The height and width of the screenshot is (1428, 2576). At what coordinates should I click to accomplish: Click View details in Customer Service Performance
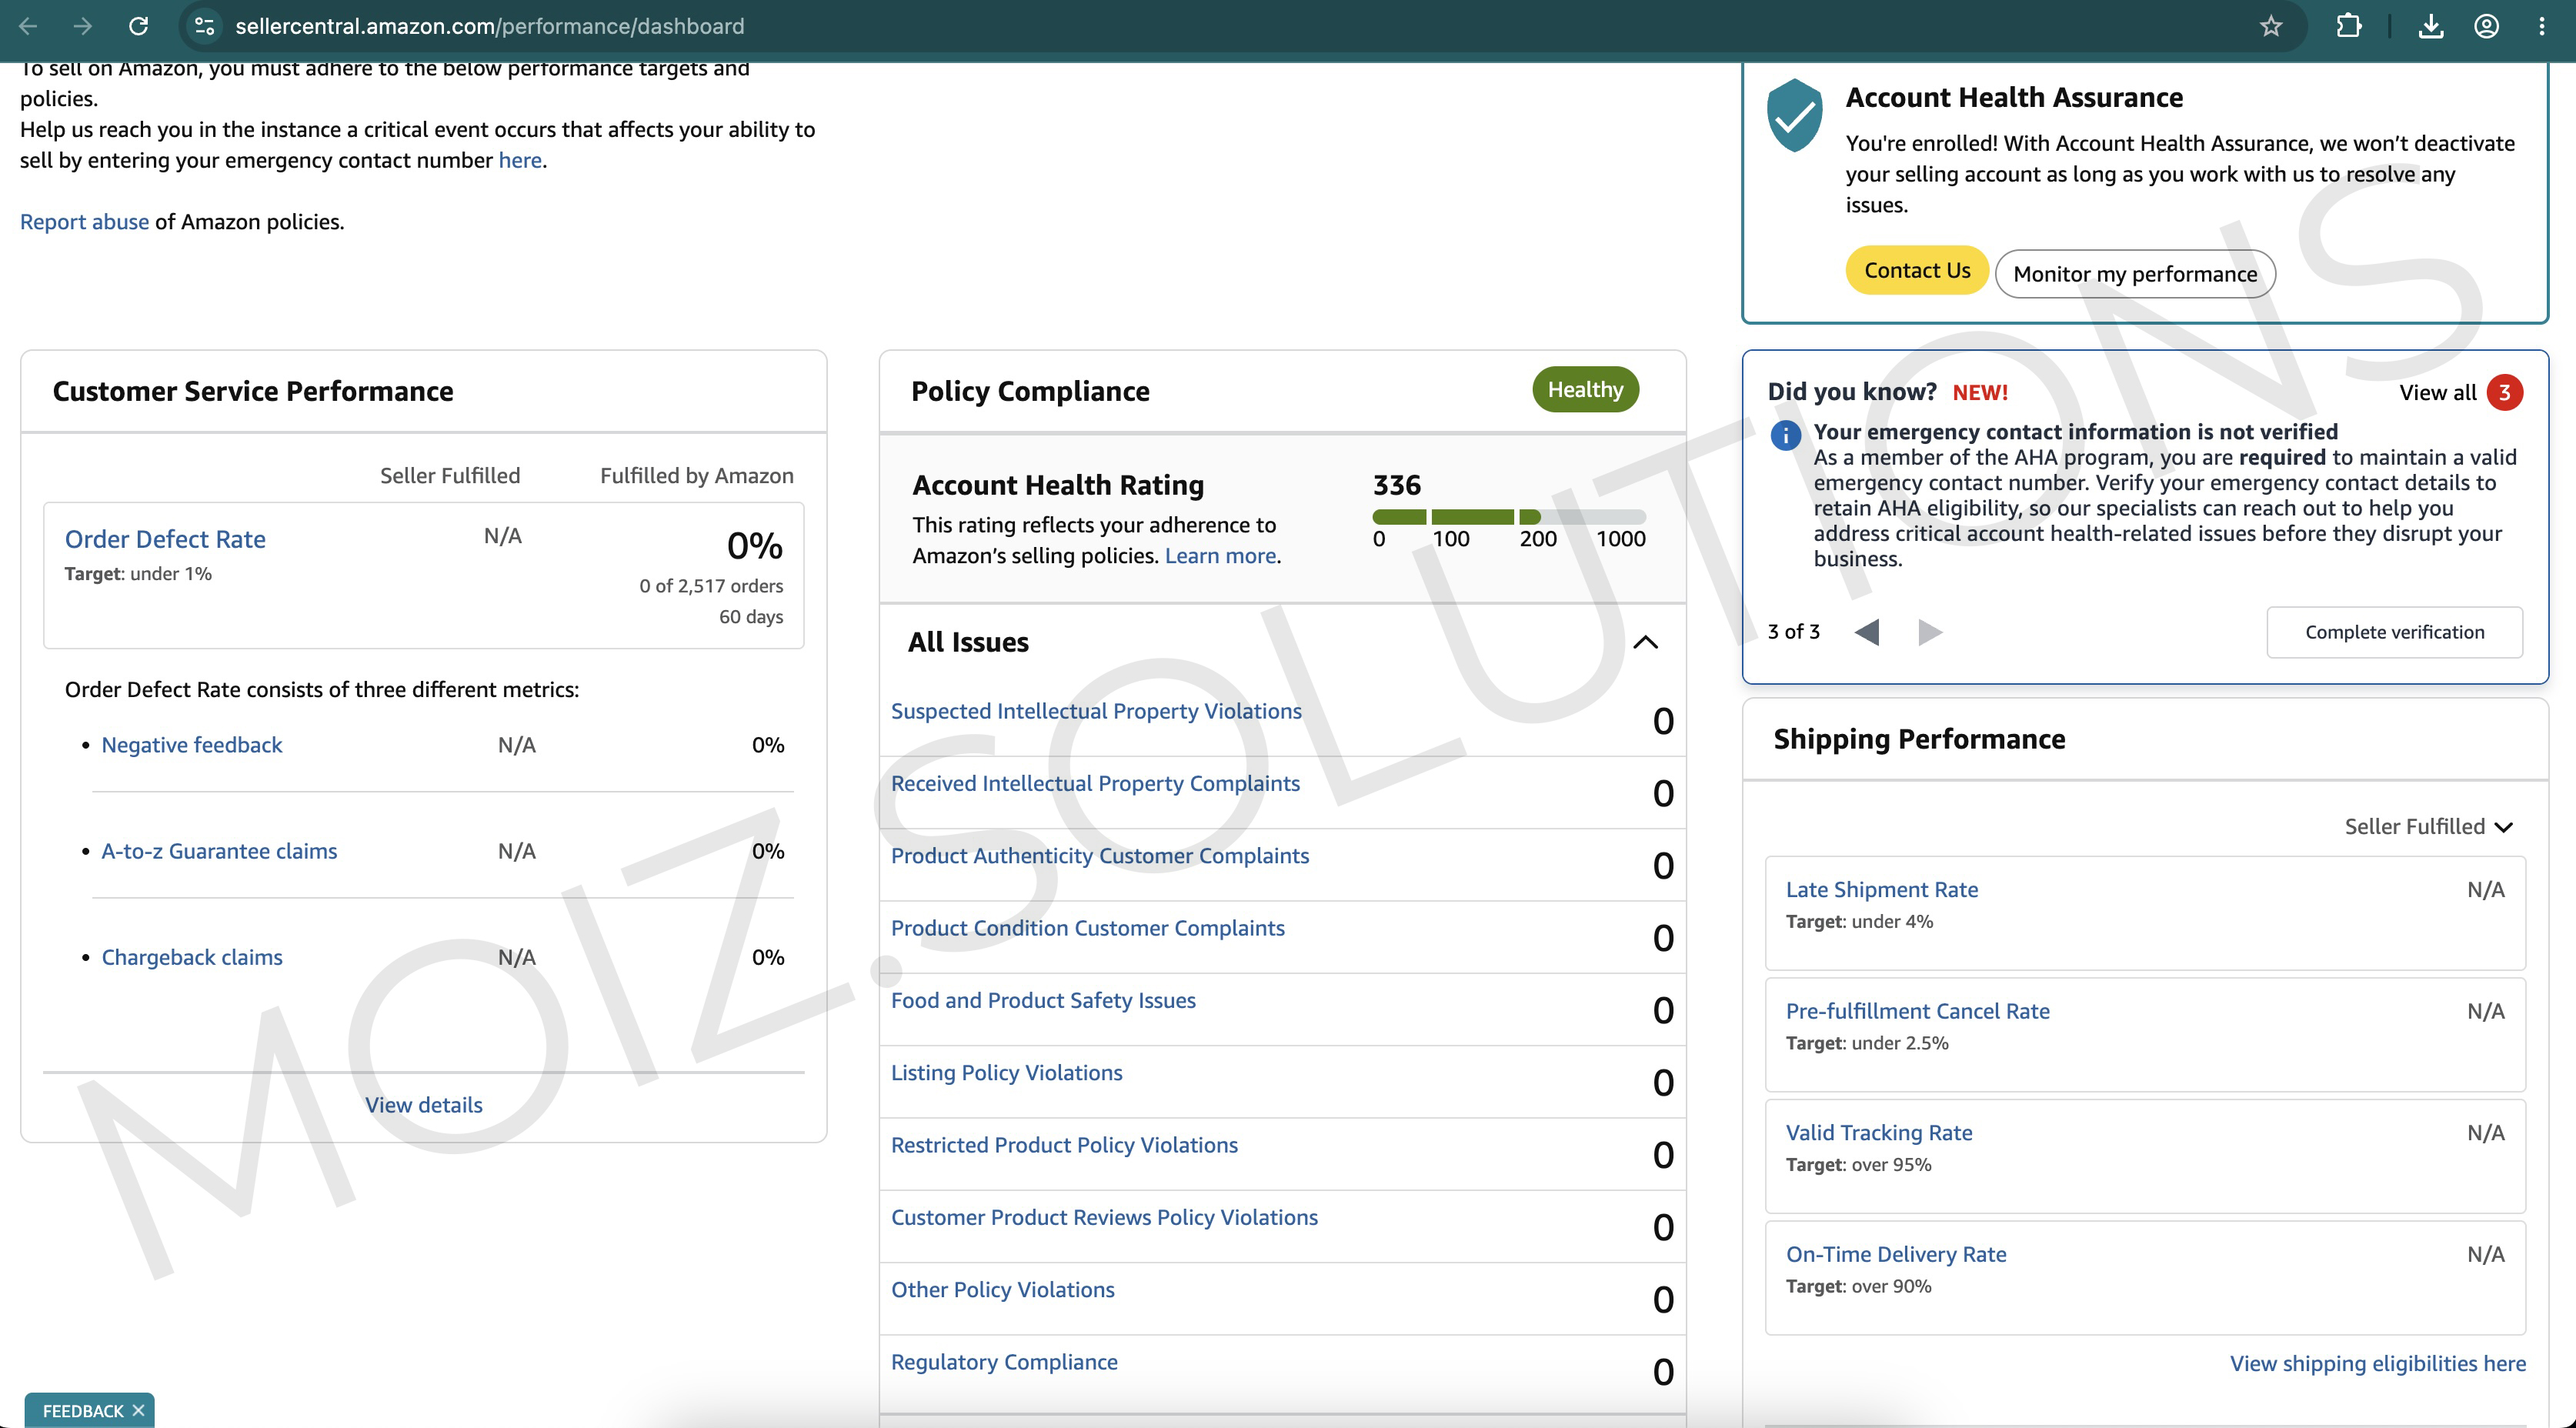[x=424, y=1105]
